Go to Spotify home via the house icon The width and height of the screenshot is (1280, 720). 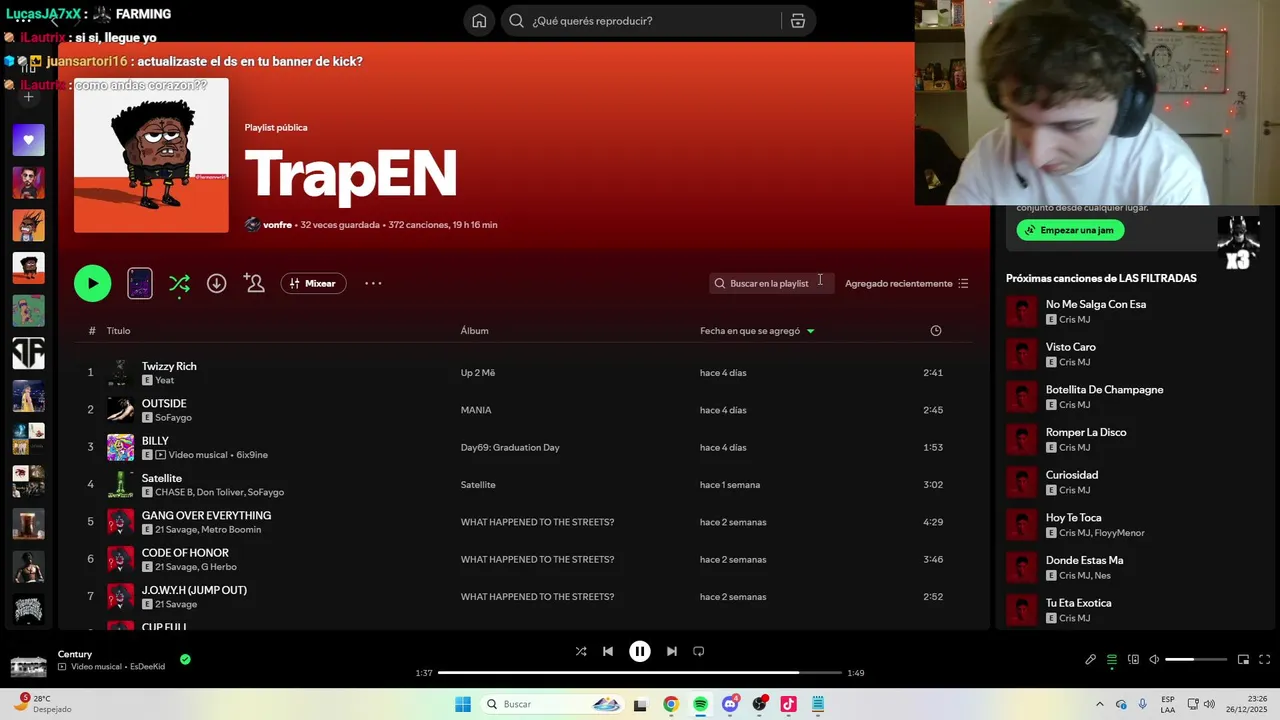[479, 21]
